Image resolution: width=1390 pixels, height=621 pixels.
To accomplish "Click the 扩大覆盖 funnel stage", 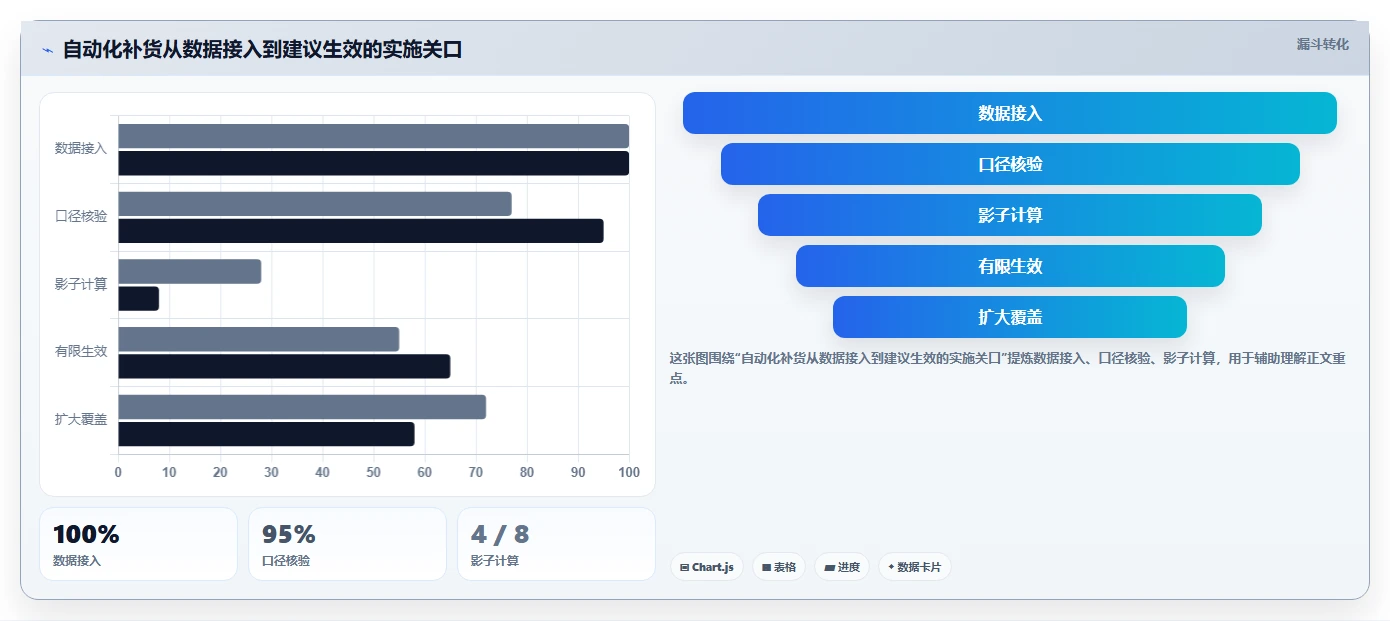I will 1010,317.
